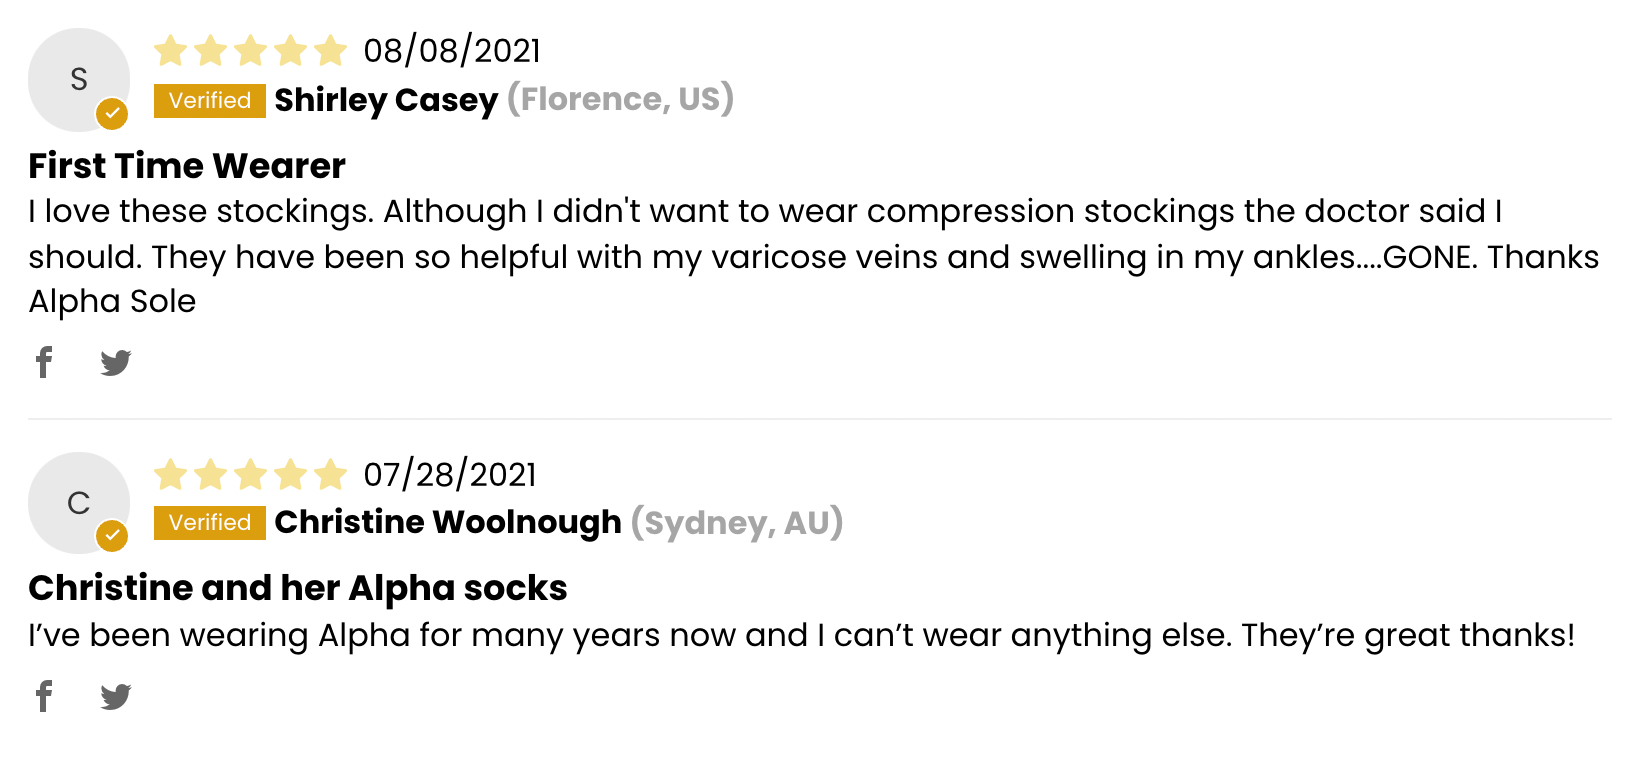The height and width of the screenshot is (758, 1630).
Task: Select title Christine and her Alpha socks
Action: (x=298, y=588)
